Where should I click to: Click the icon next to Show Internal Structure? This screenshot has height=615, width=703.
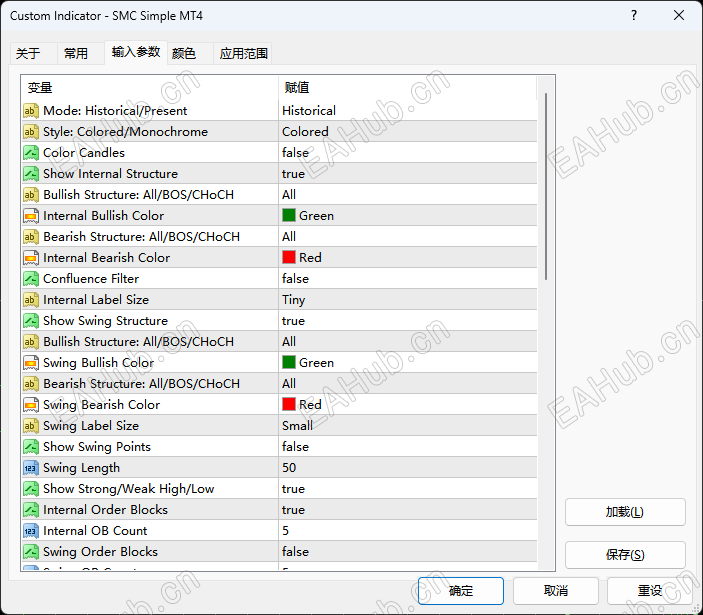click(x=31, y=174)
